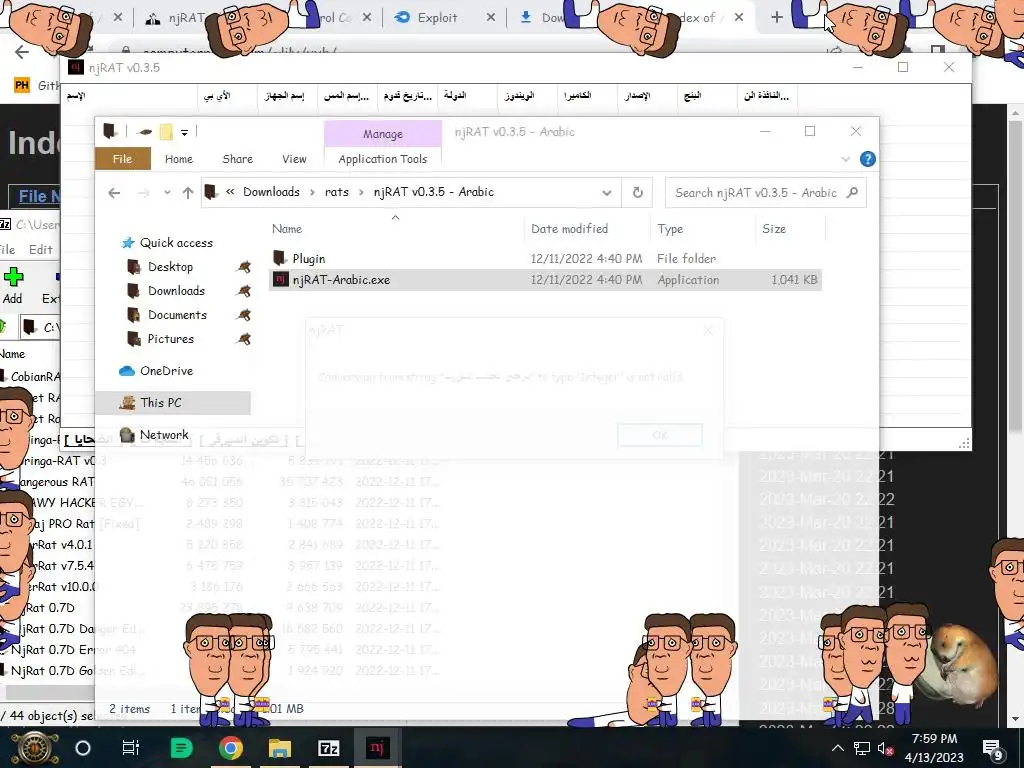Click the muted volume tray icon
Image resolution: width=1024 pixels, height=768 pixels.
click(x=886, y=748)
